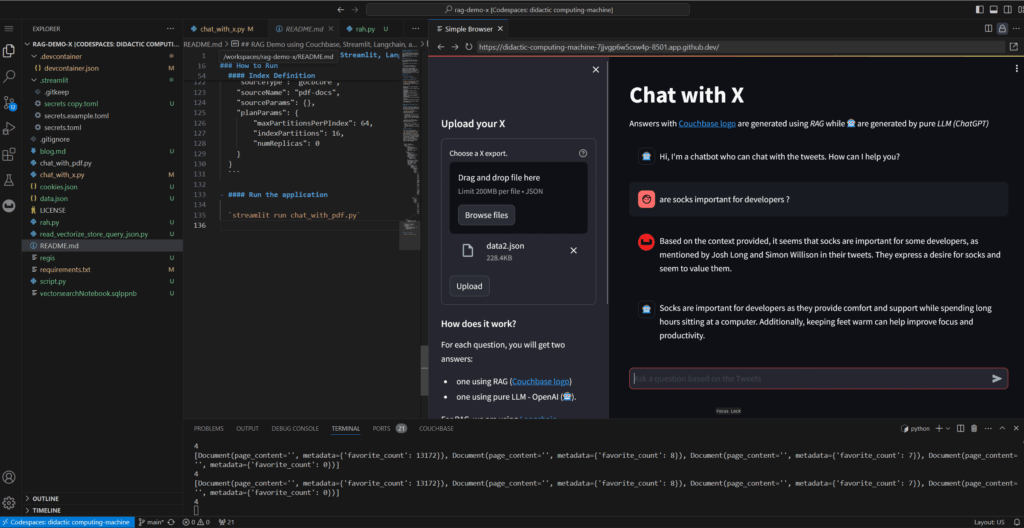Open the Debug Console tab
1024x528 pixels.
295,429
